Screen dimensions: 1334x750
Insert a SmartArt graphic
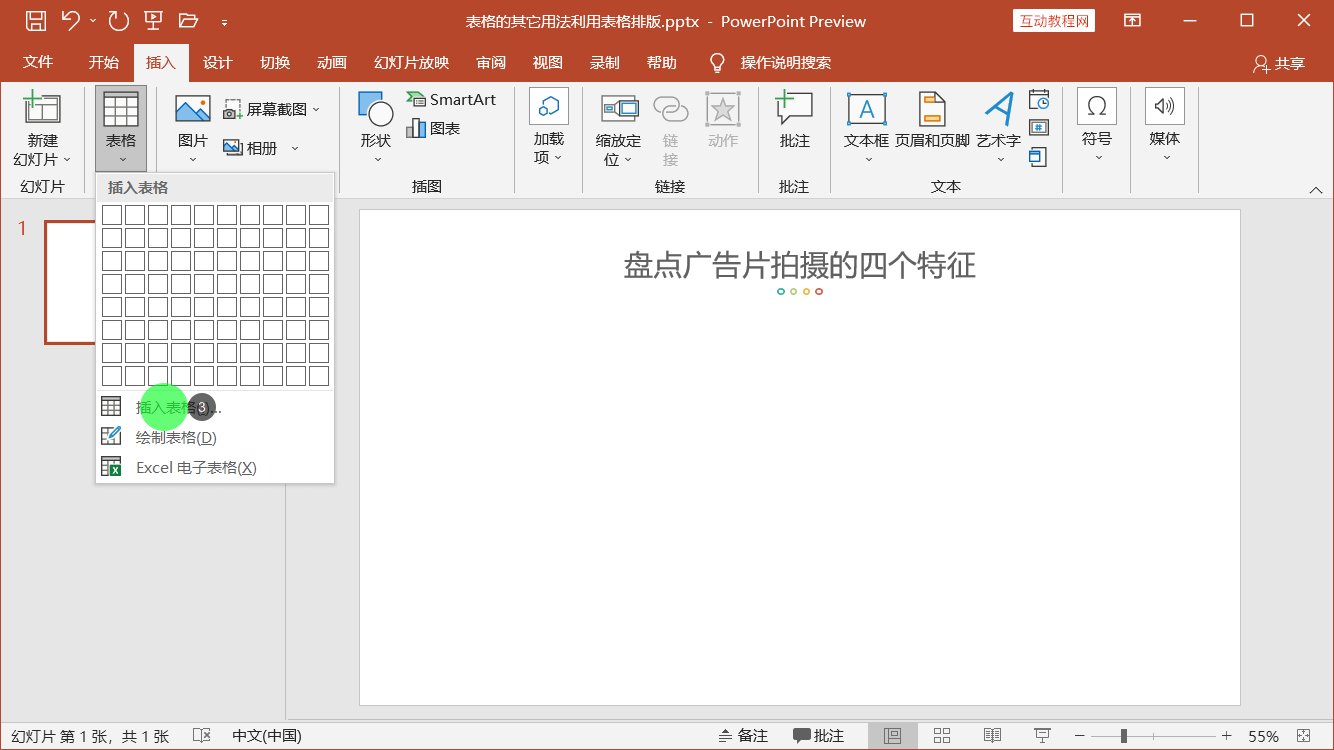pyautogui.click(x=452, y=99)
